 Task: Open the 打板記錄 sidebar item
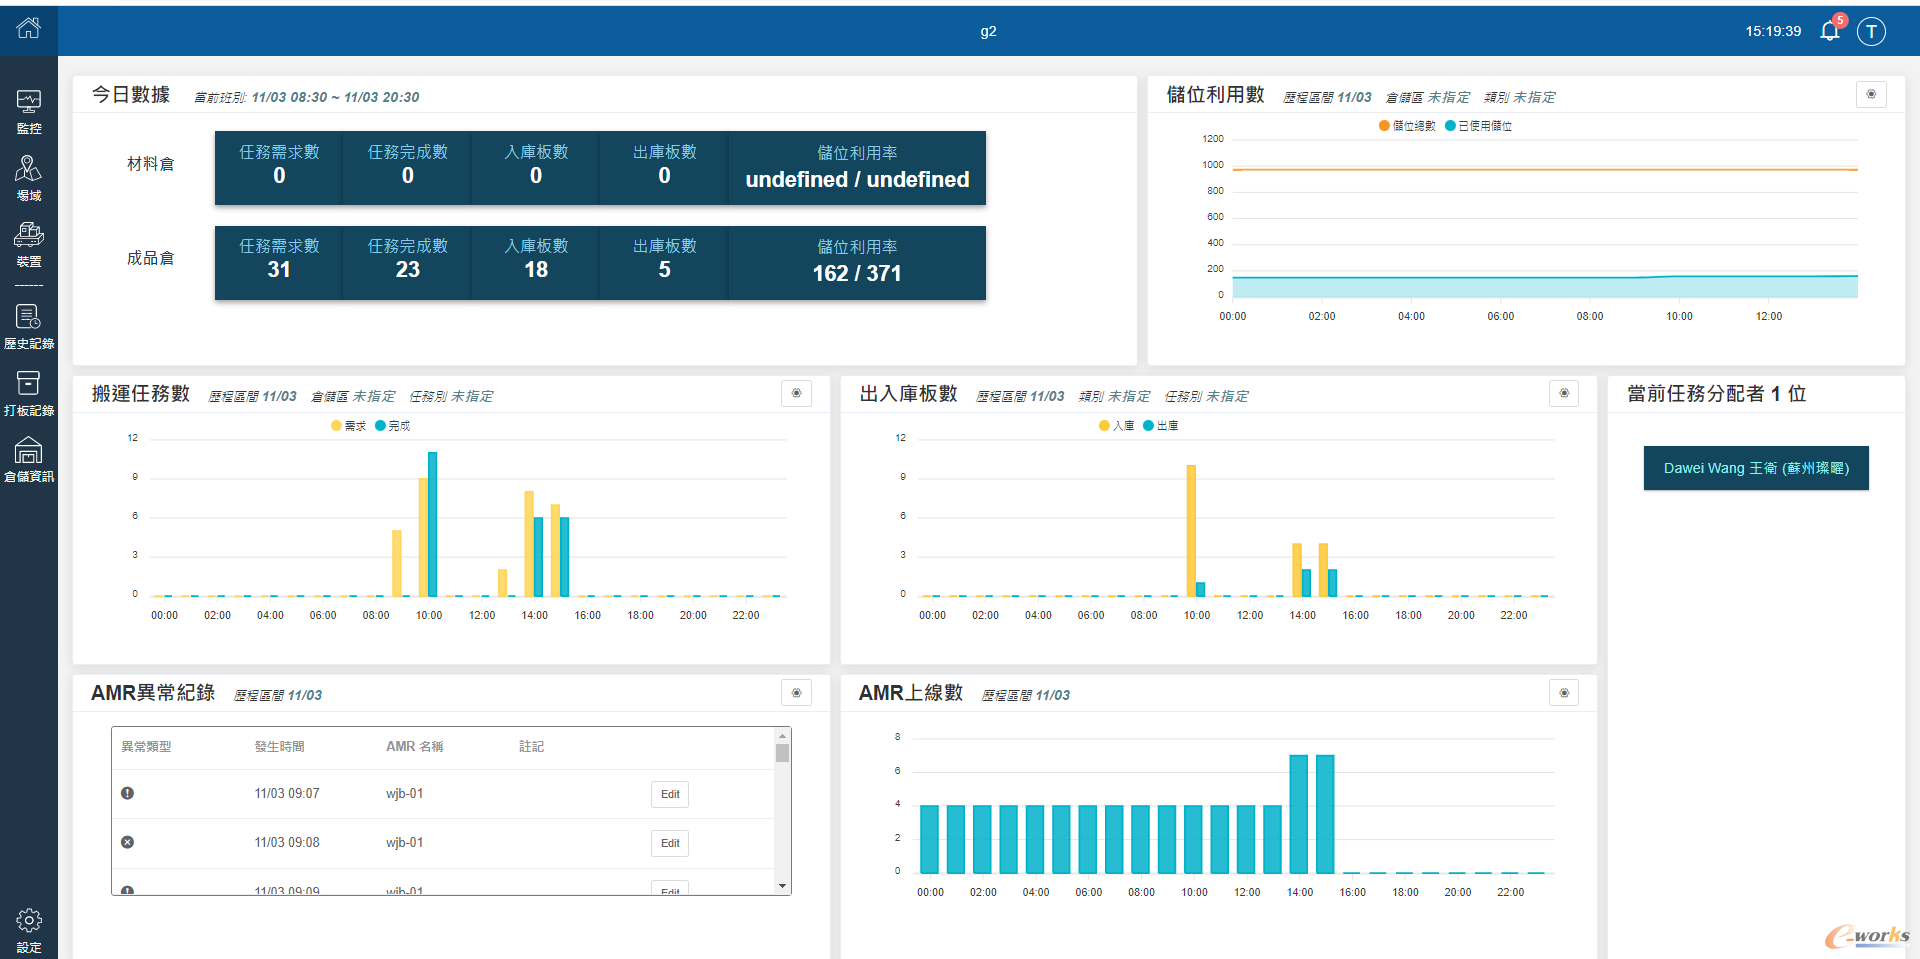pos(28,394)
